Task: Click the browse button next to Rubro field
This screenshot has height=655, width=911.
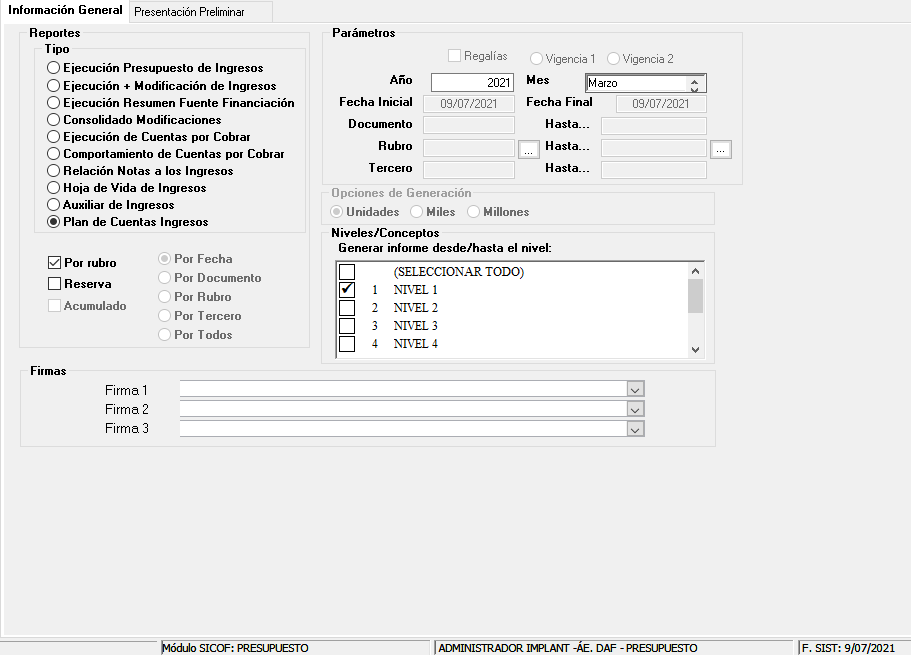Action: click(x=529, y=149)
